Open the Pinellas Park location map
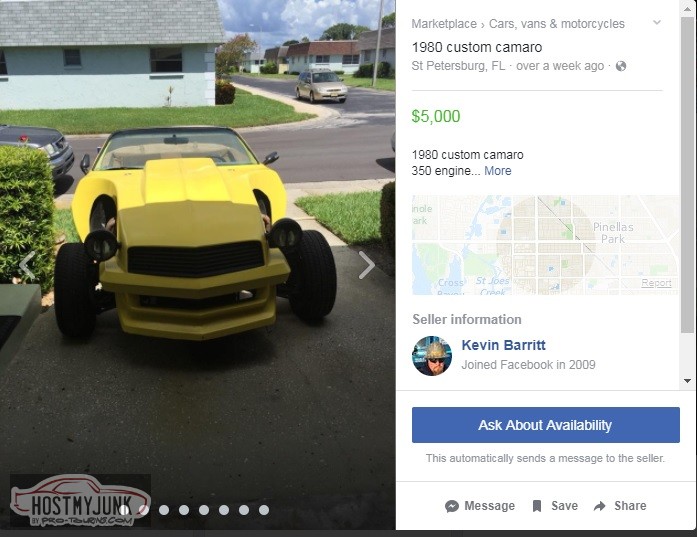697x537 pixels. pos(545,245)
